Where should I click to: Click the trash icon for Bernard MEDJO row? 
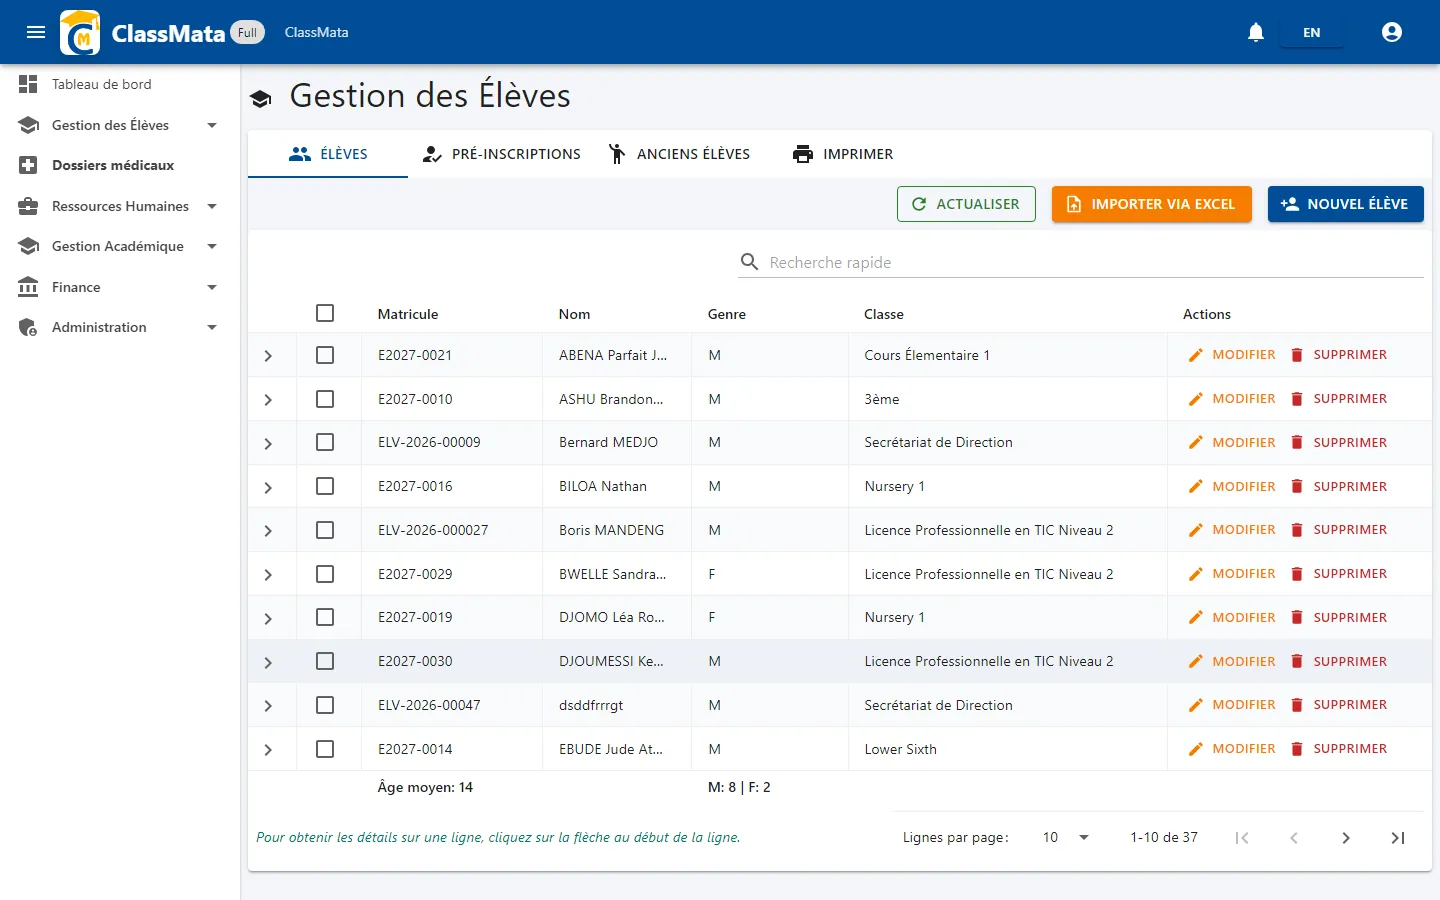point(1297,442)
